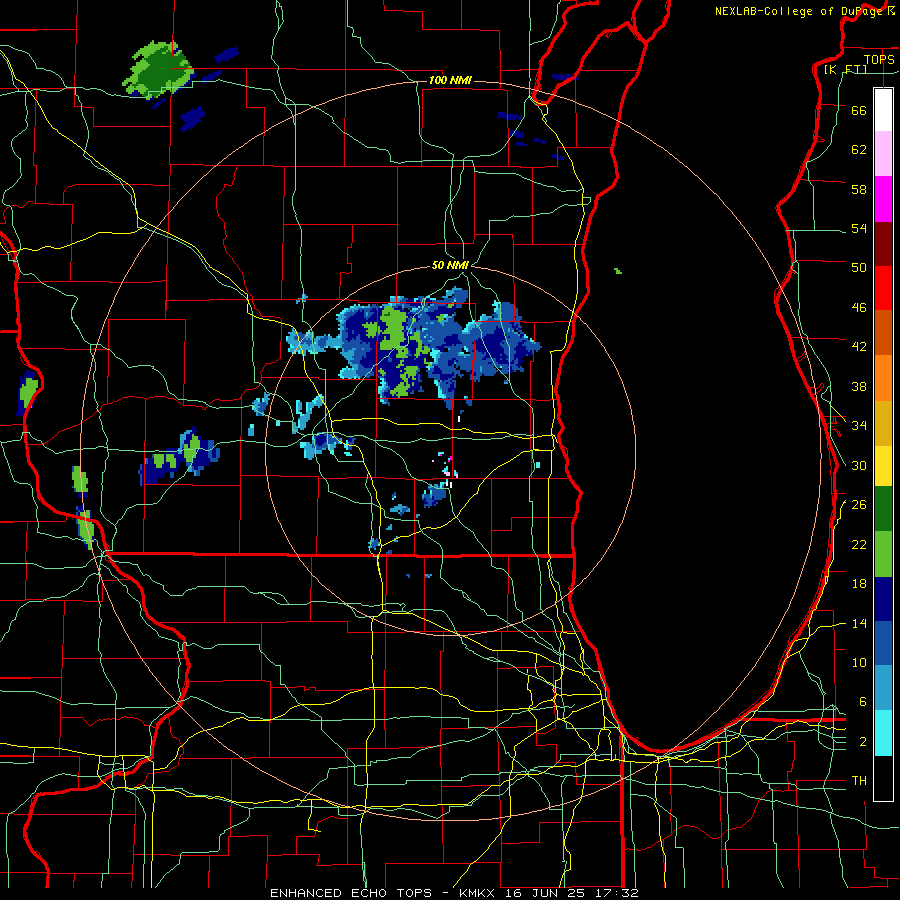Select the '58' scale label
This screenshot has height=900, width=900.
859,189
